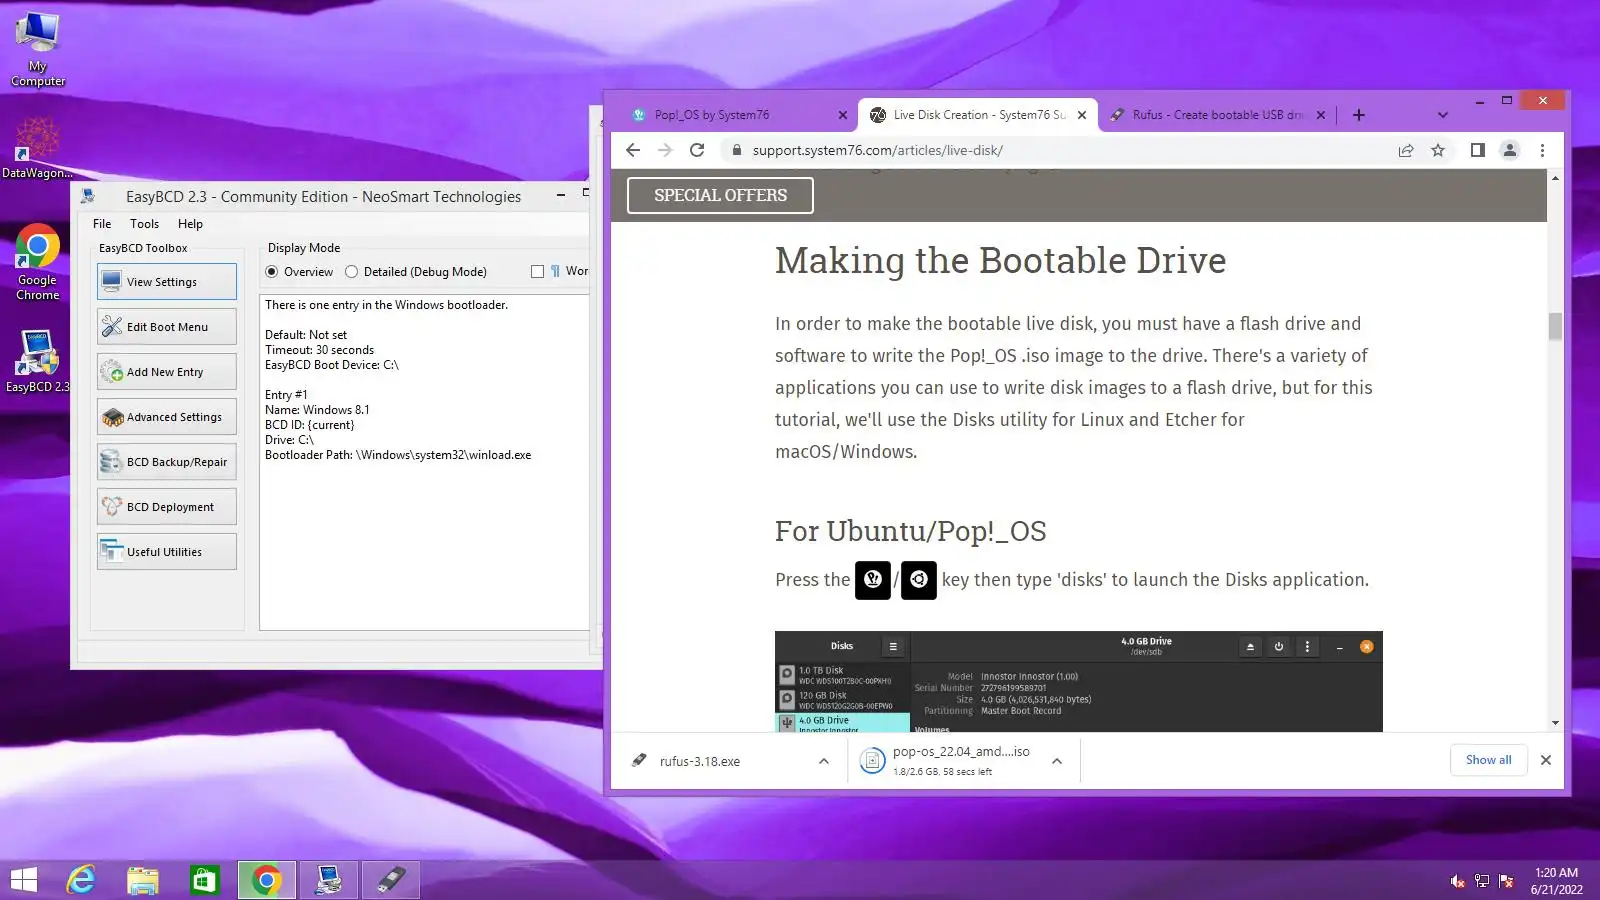Select Detailed (Debug Mode) radio button

point(352,272)
